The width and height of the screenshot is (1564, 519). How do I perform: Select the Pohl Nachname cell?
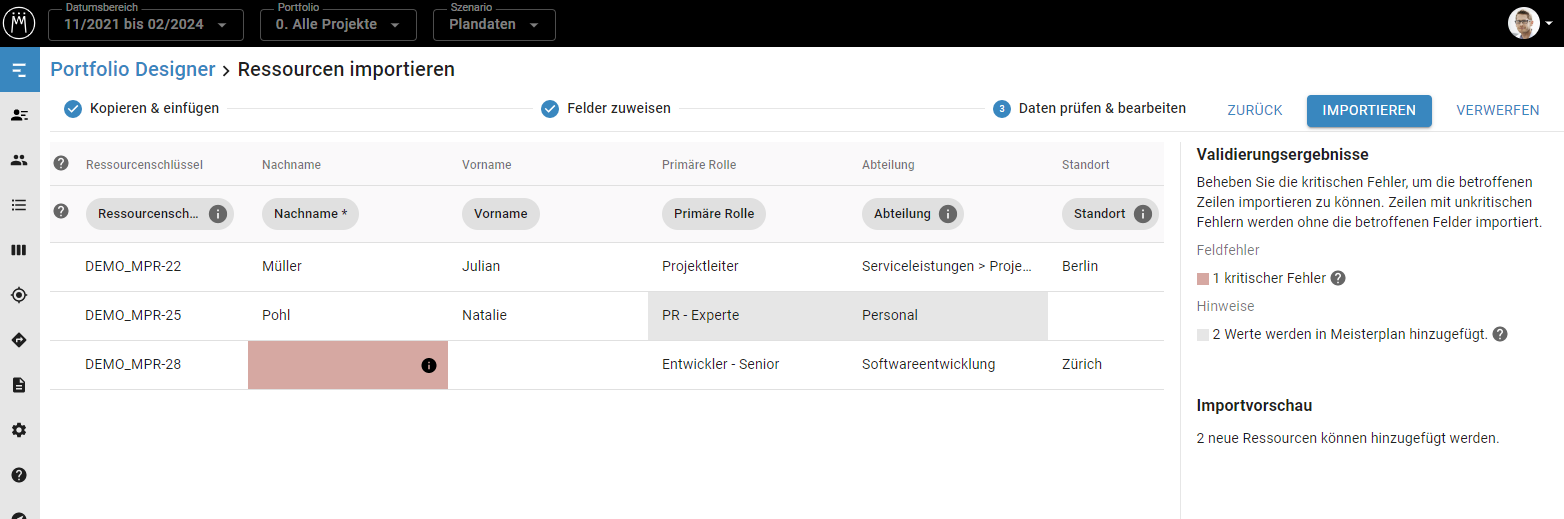coord(347,316)
